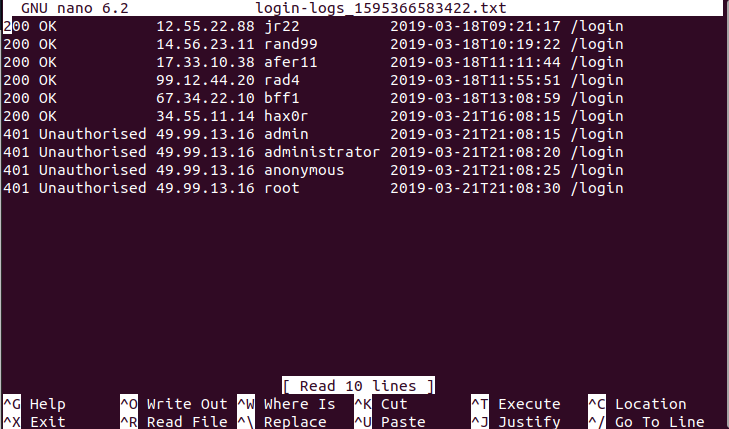The width and height of the screenshot is (729, 429).
Task: Place cursor on username hax0r
Action: [x=285, y=116]
